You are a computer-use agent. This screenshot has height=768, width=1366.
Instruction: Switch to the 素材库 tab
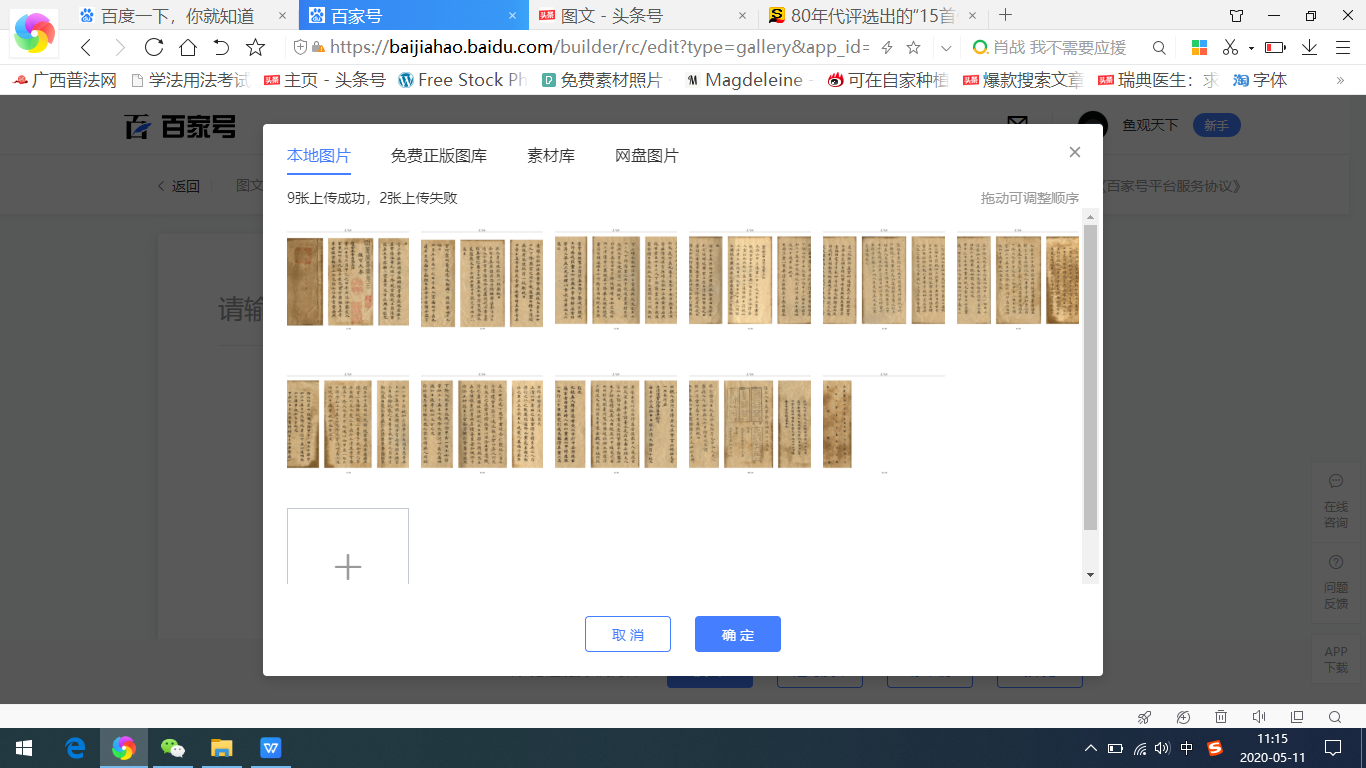[x=551, y=155]
